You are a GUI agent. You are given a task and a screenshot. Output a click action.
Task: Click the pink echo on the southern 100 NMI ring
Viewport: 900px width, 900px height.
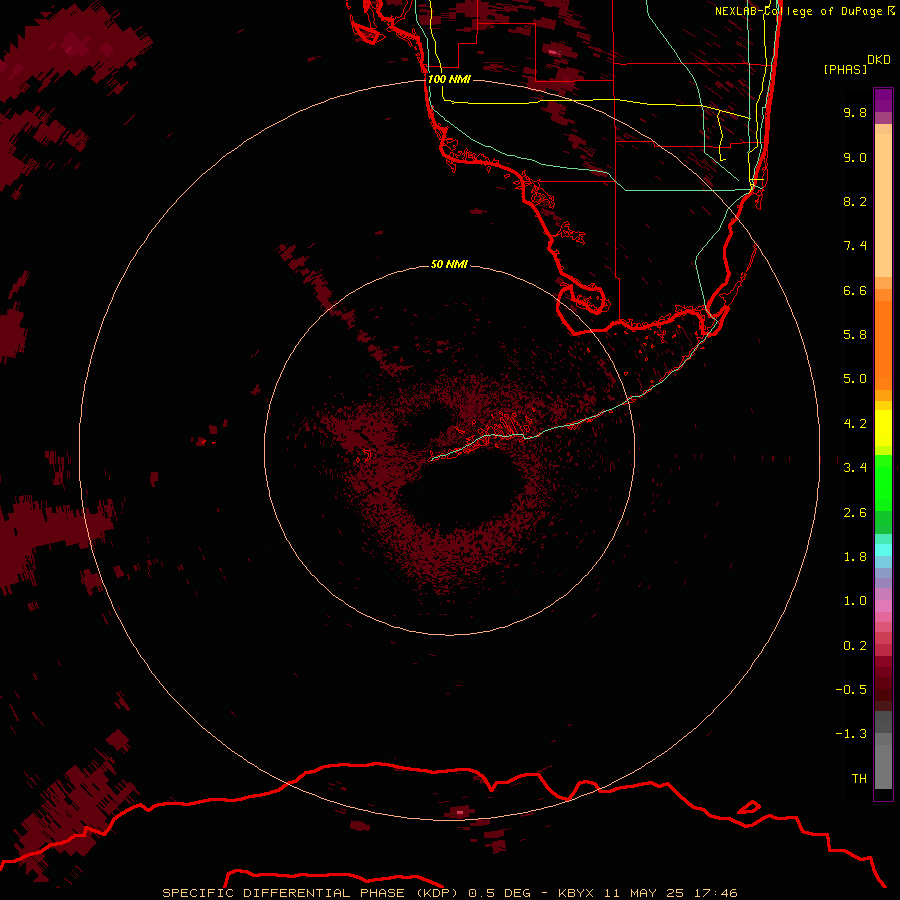(460, 812)
